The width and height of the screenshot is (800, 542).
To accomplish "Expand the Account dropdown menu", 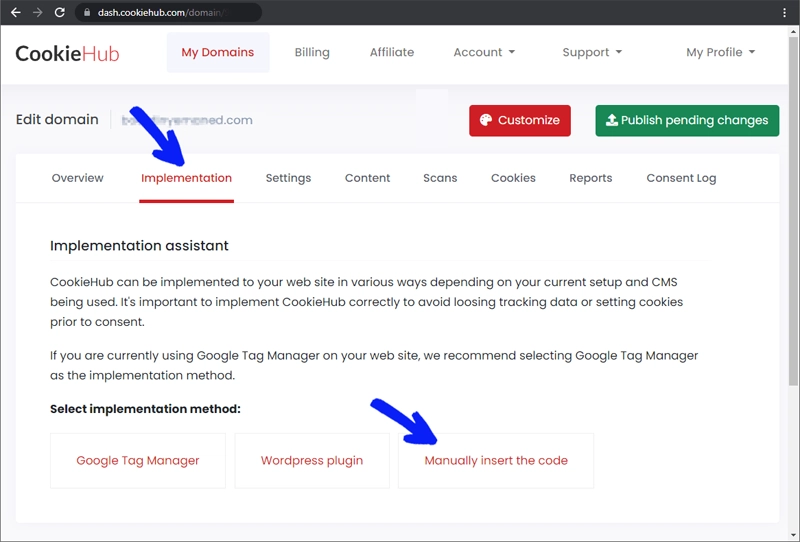I will (484, 52).
